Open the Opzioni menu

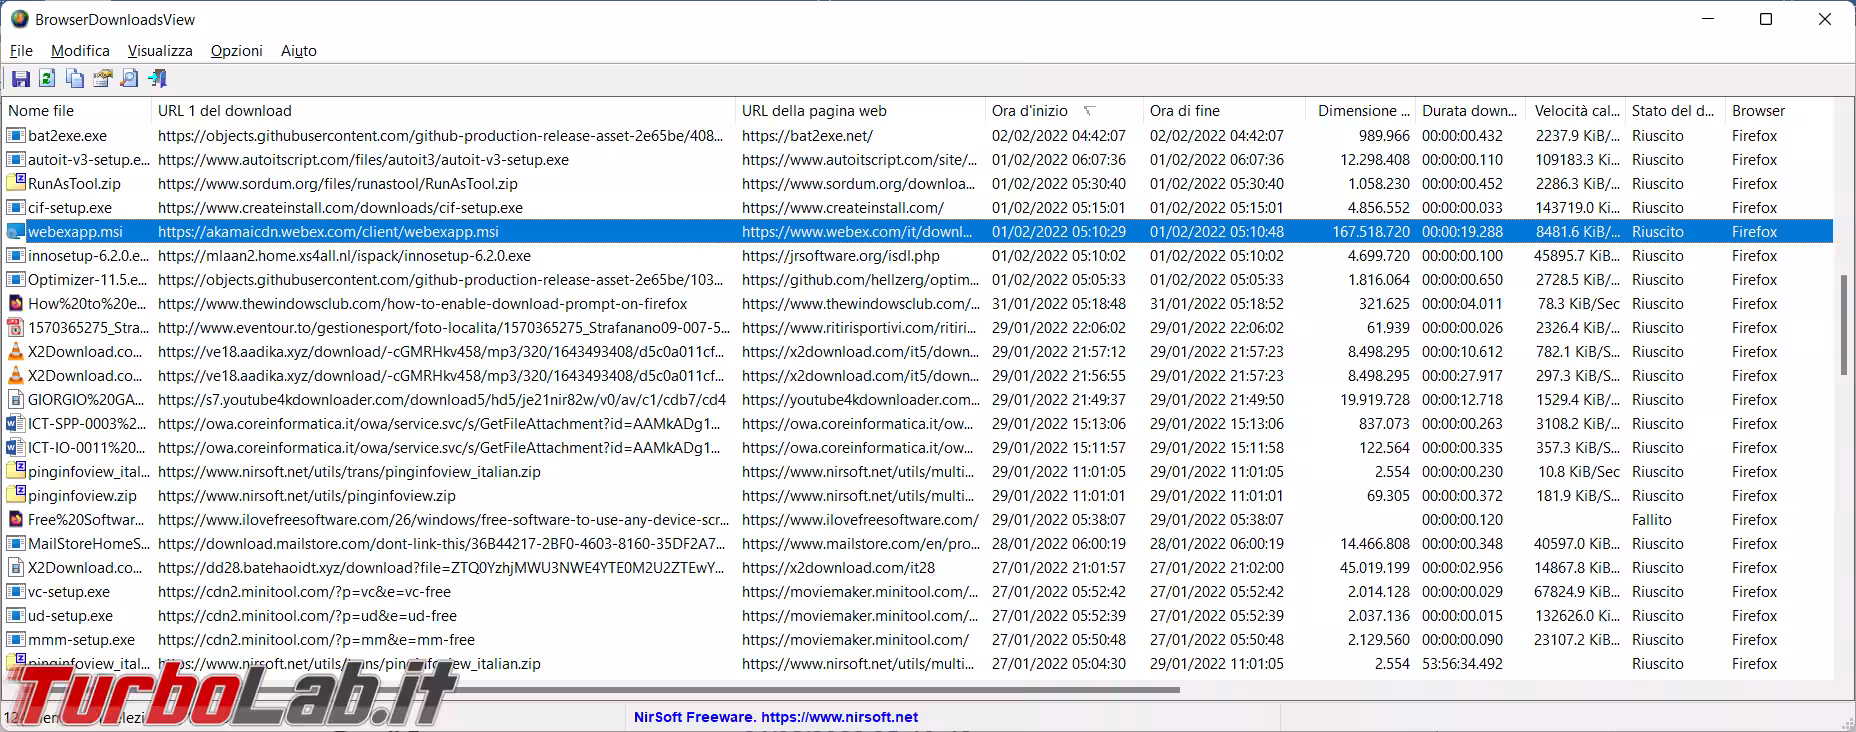tap(236, 51)
